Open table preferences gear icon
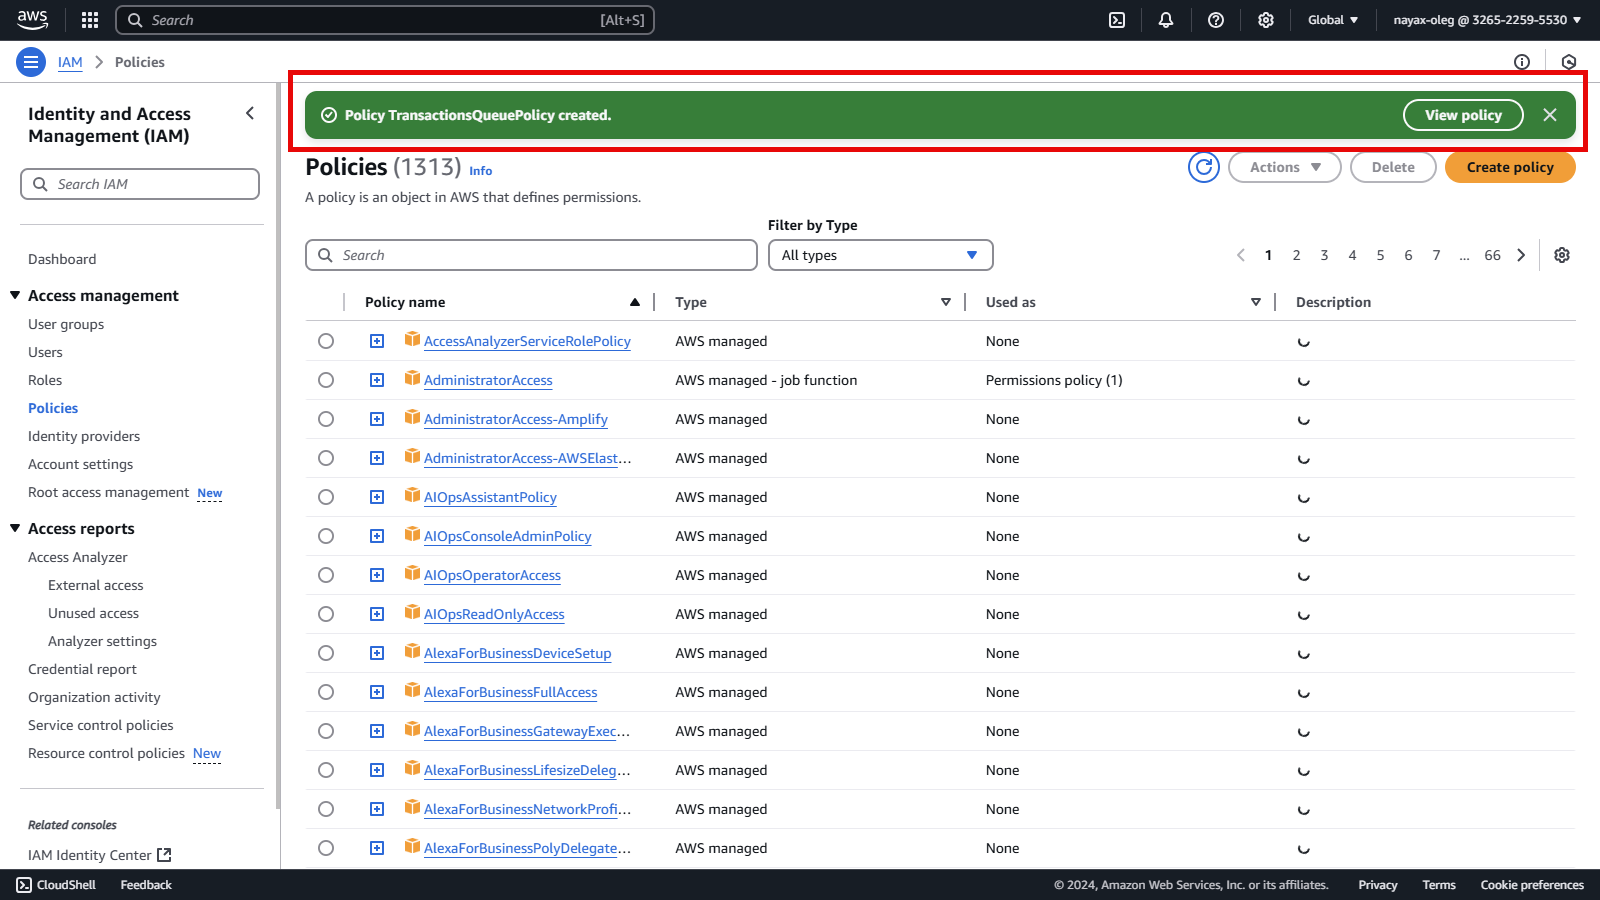This screenshot has height=900, width=1600. [1562, 255]
